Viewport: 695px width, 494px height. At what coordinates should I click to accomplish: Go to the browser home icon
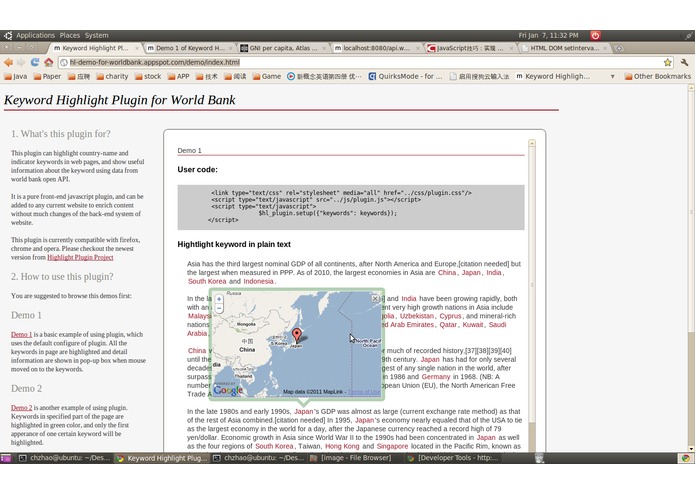coord(48,62)
